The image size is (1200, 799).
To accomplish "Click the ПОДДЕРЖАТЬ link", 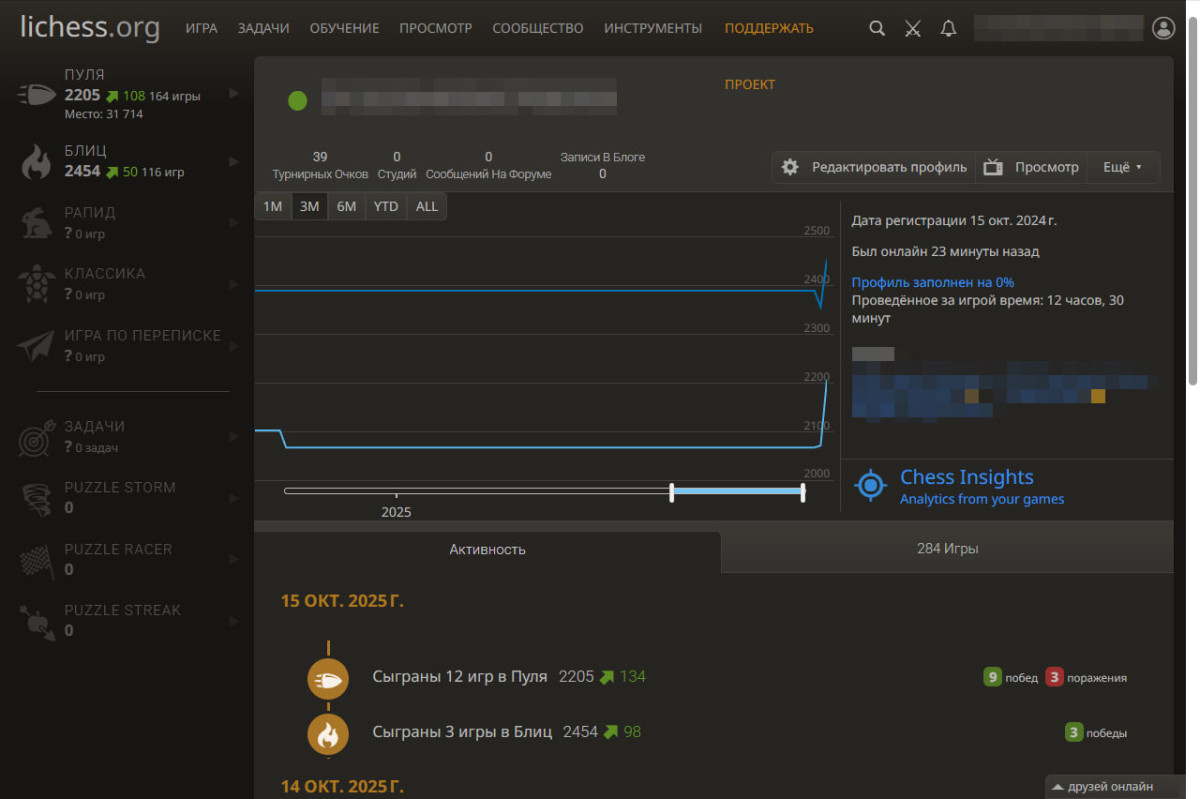I will (x=769, y=29).
